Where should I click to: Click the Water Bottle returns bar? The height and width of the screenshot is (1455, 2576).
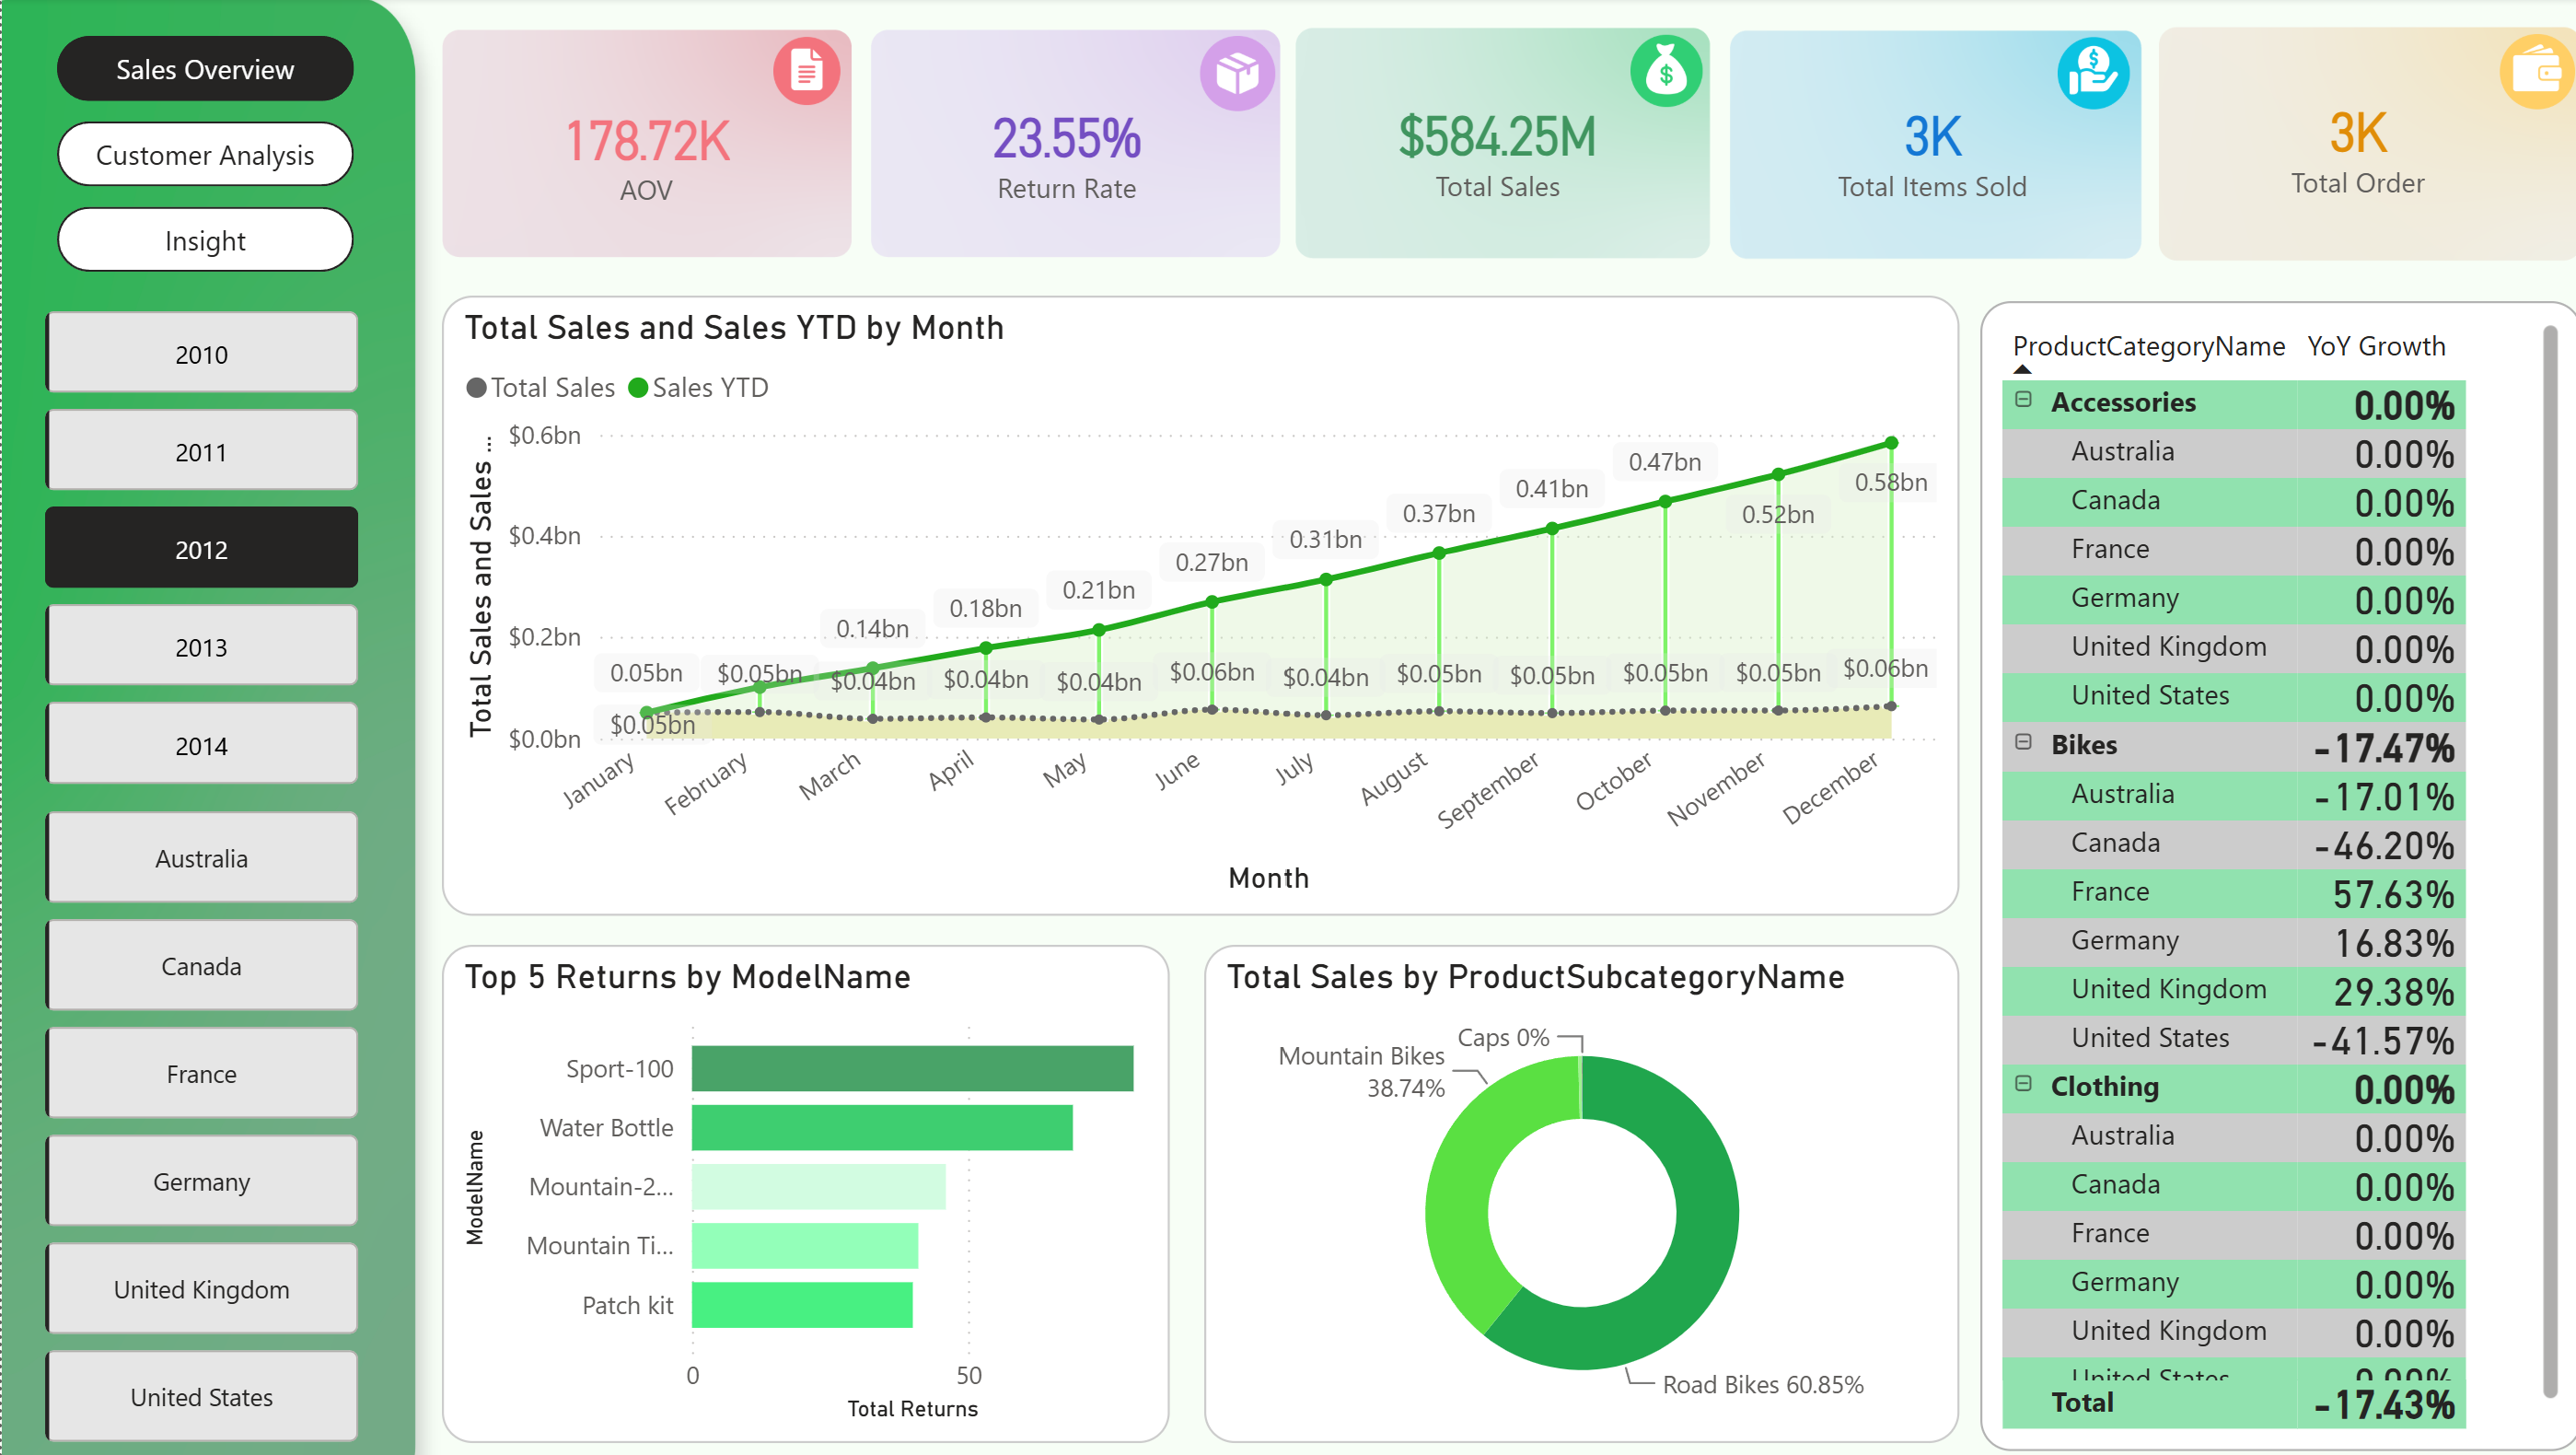tap(882, 1127)
